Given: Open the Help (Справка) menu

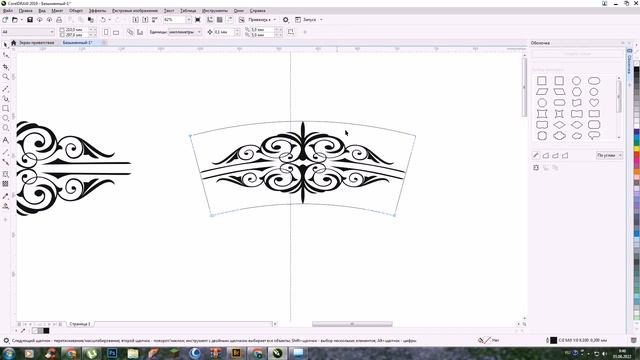Looking at the screenshot, I should click(258, 11).
